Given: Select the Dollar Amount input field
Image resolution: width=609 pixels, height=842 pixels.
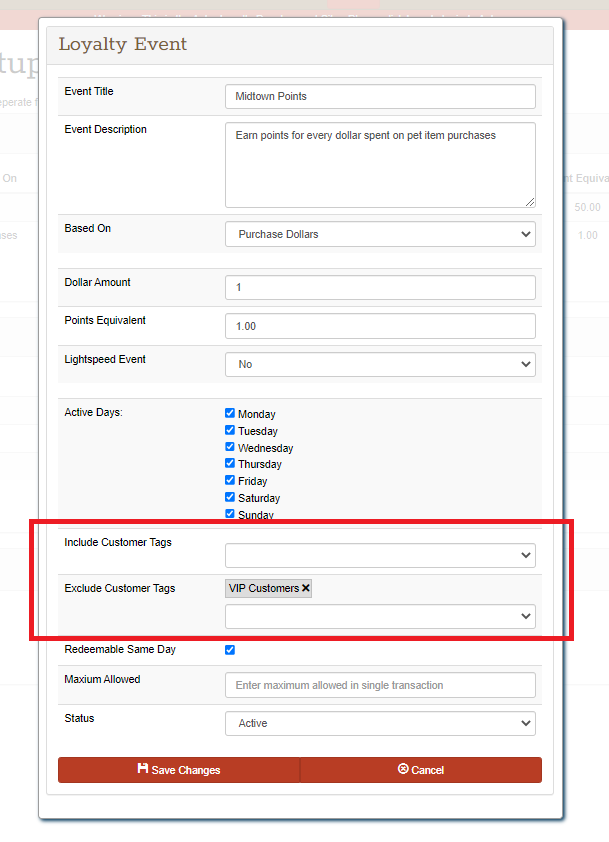Looking at the screenshot, I should pos(380,287).
